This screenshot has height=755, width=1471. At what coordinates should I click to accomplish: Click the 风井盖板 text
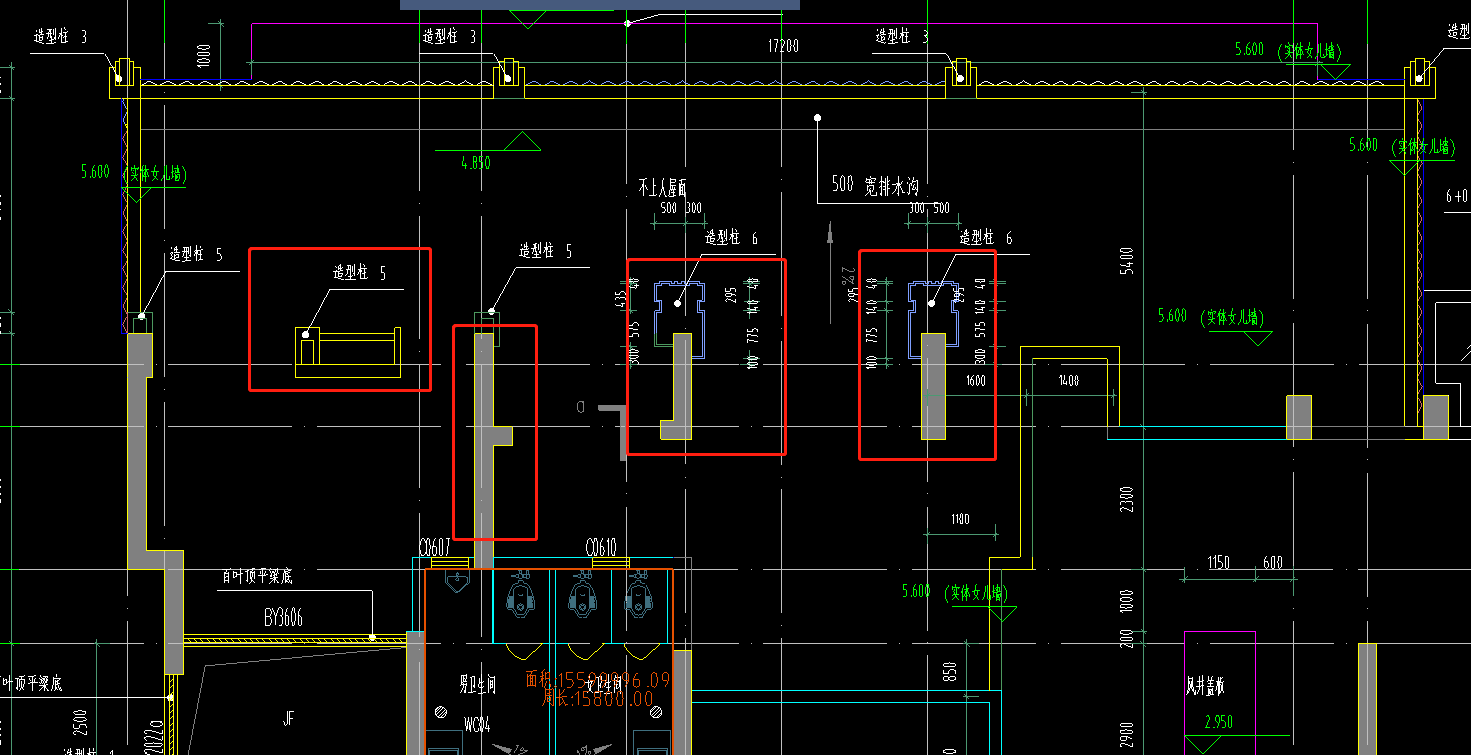click(x=1205, y=687)
